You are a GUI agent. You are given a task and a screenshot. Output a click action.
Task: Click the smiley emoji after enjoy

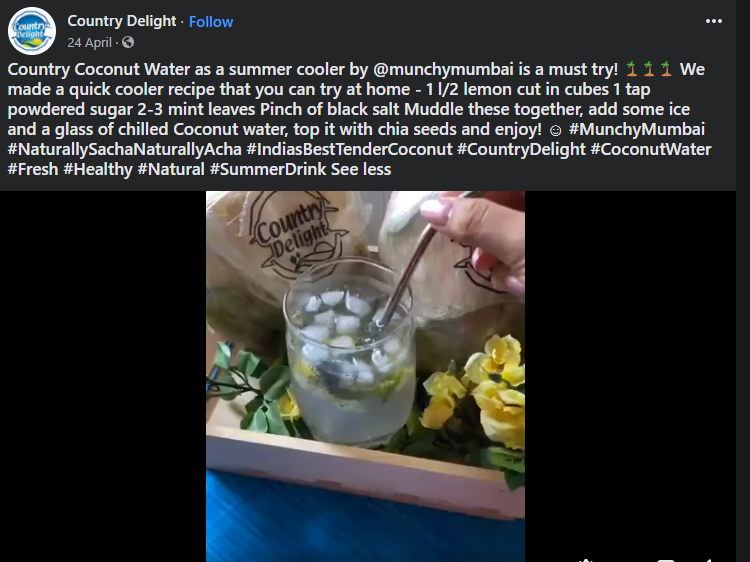[555, 130]
